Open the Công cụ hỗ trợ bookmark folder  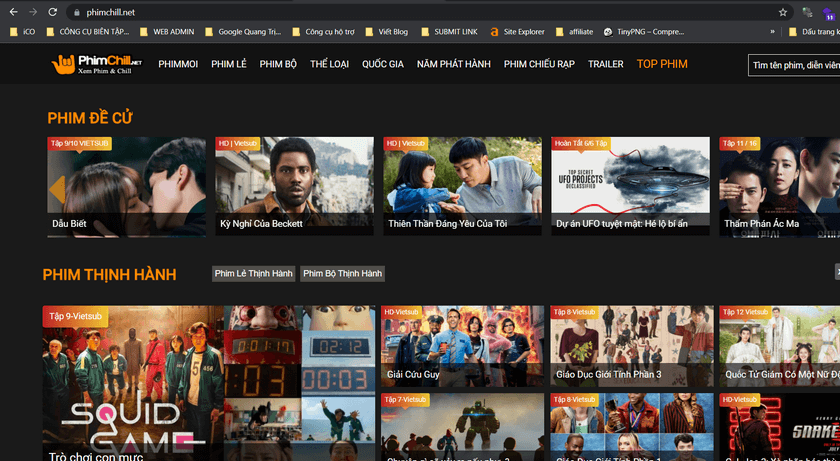tap(323, 32)
